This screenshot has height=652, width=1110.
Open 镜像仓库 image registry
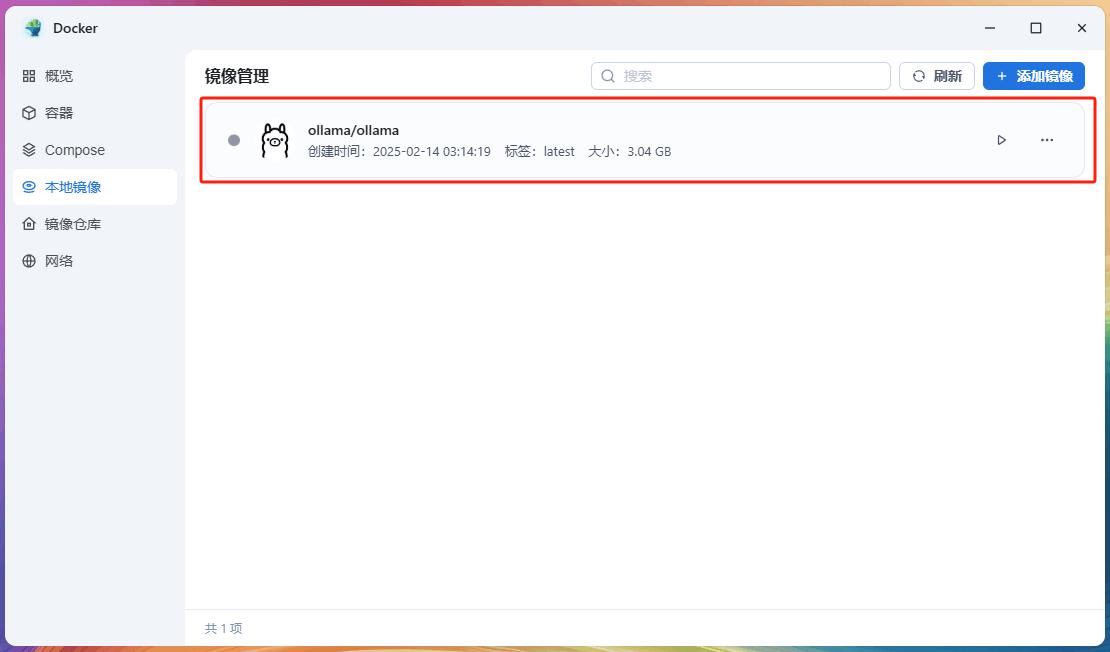pos(72,224)
